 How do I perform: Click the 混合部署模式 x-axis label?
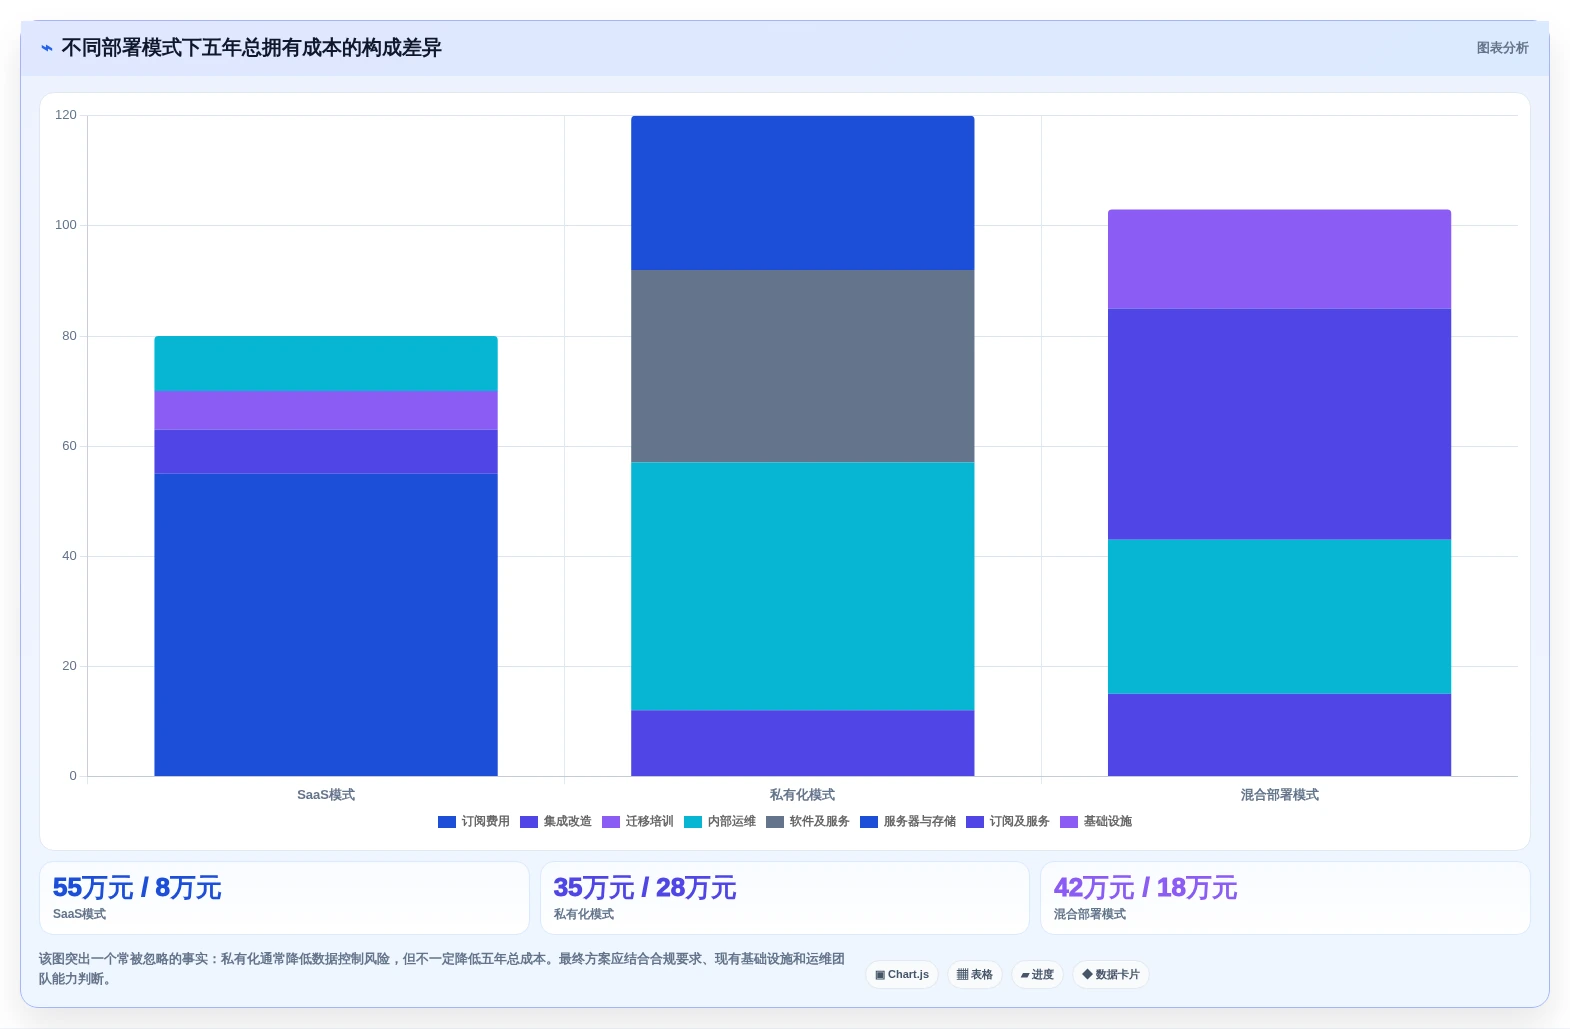[1280, 795]
